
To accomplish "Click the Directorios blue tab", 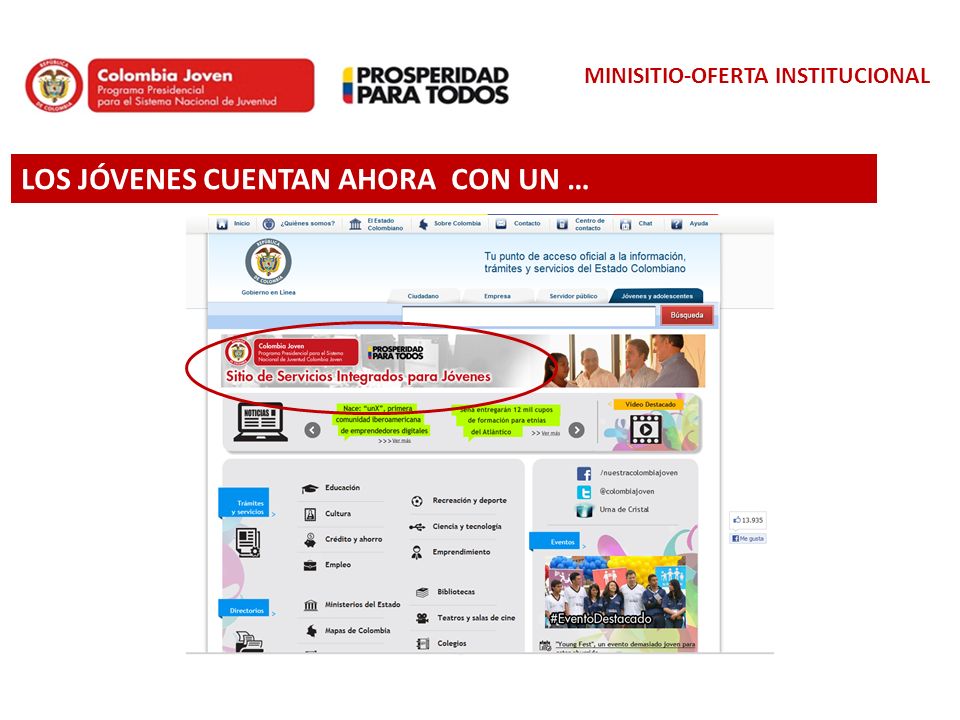I will (244, 609).
